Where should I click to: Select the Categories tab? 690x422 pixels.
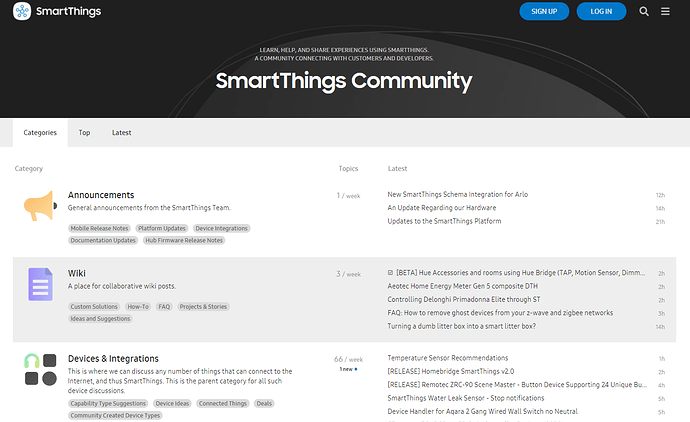coord(40,132)
